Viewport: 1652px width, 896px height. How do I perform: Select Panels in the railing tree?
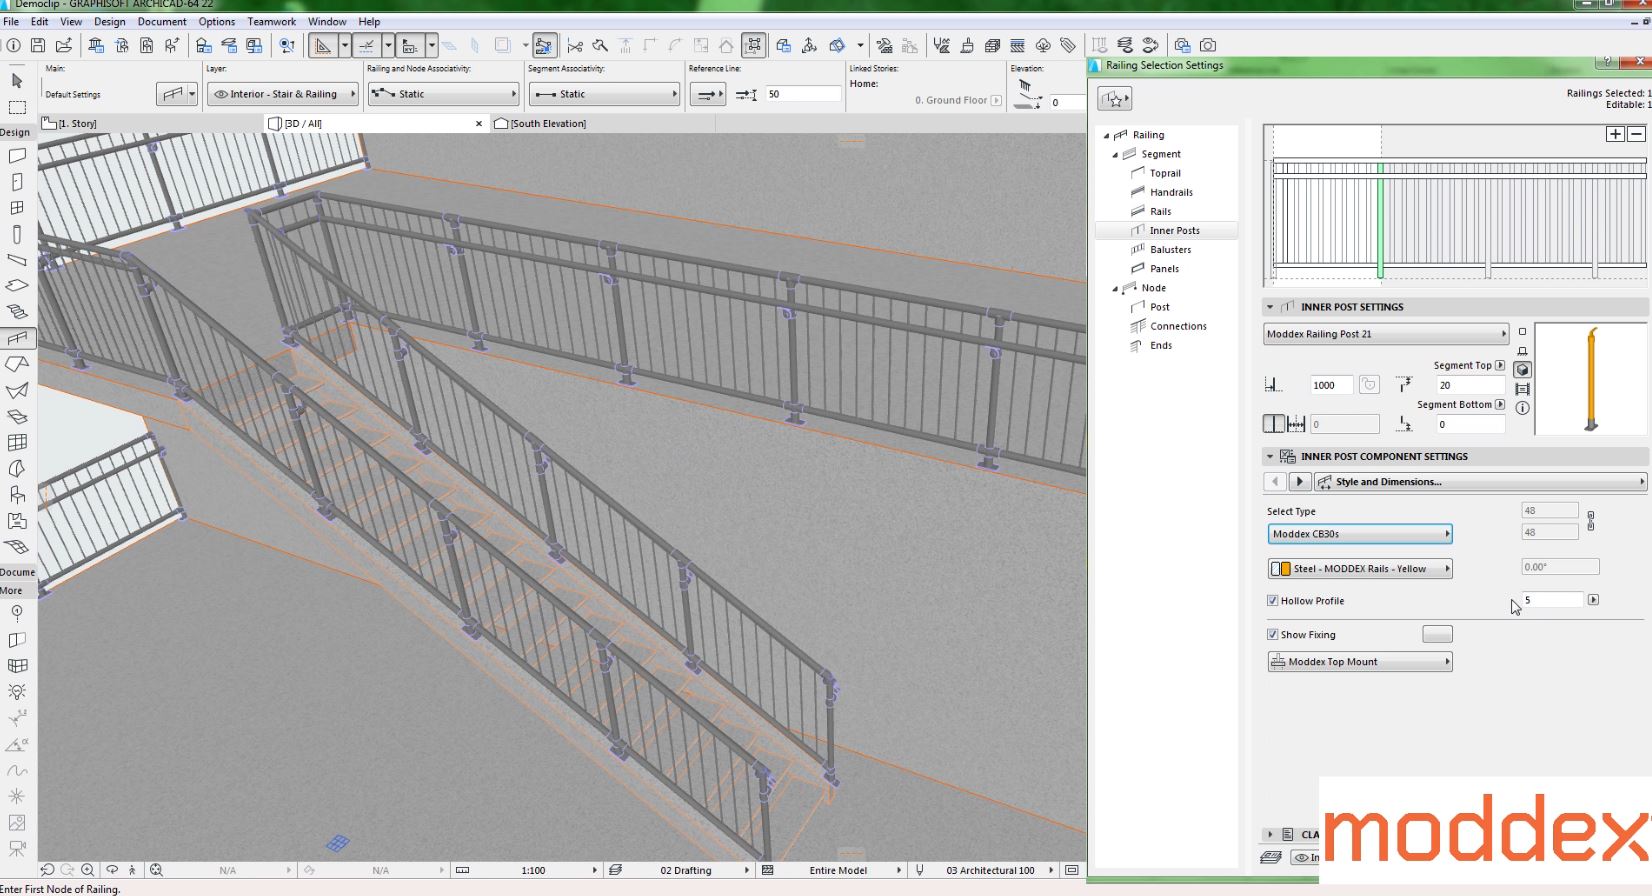pos(1164,269)
